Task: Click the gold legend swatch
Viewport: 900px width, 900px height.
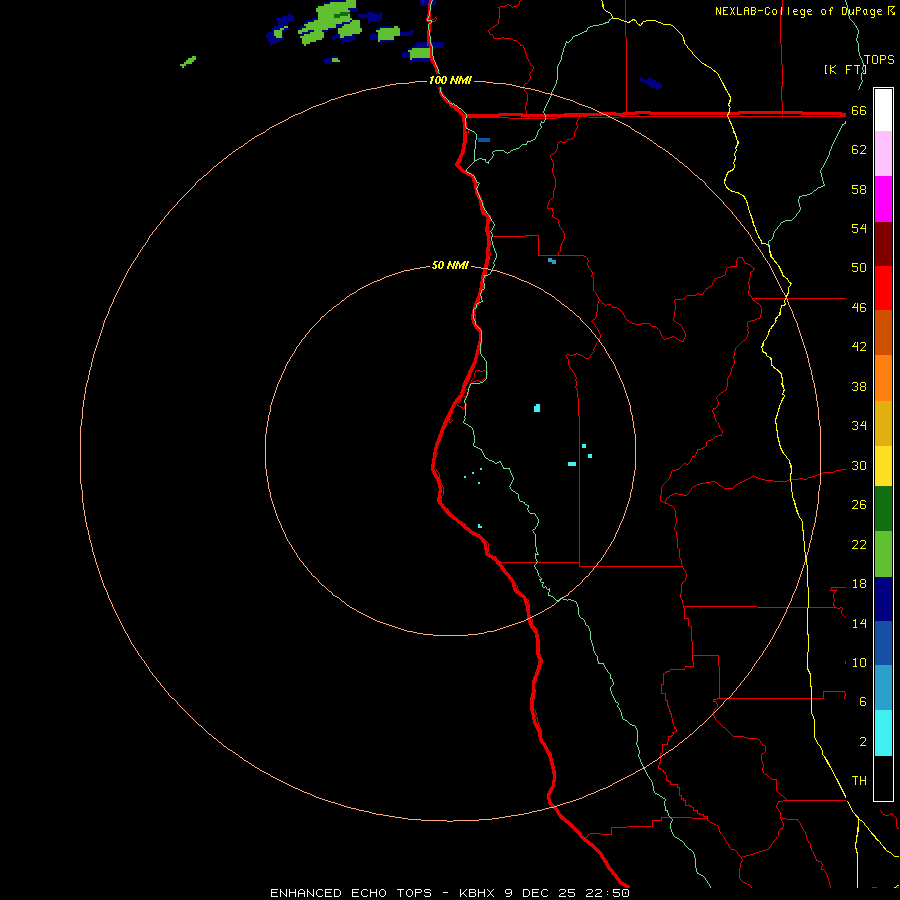Action: [883, 423]
